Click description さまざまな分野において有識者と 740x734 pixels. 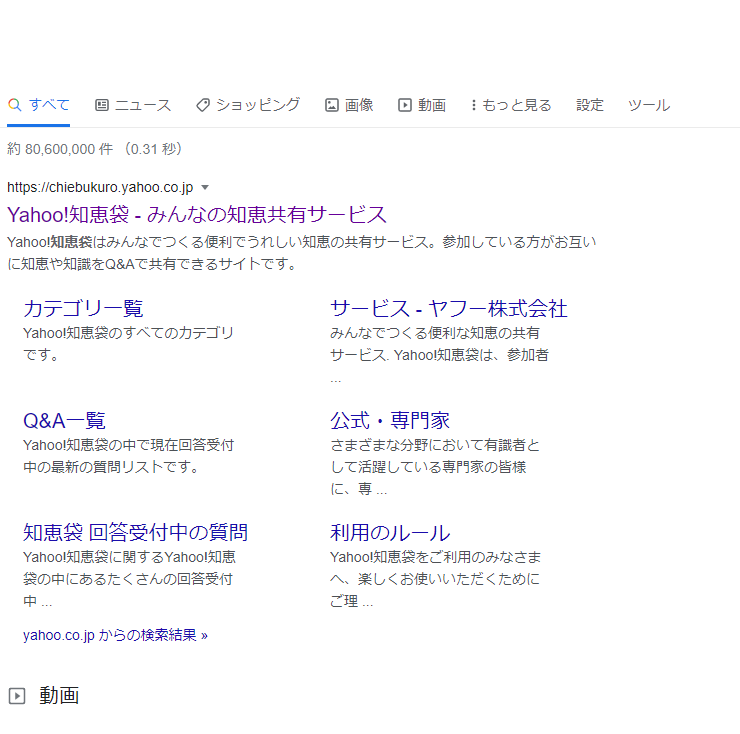[435, 467]
